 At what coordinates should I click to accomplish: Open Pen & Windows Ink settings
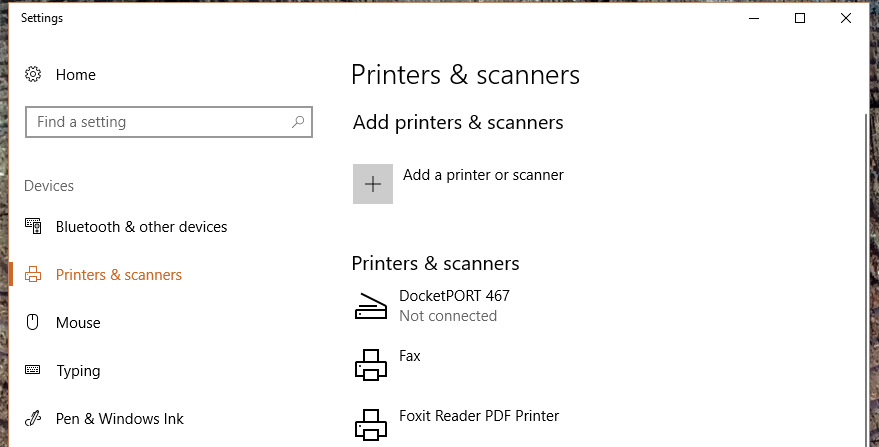point(119,419)
